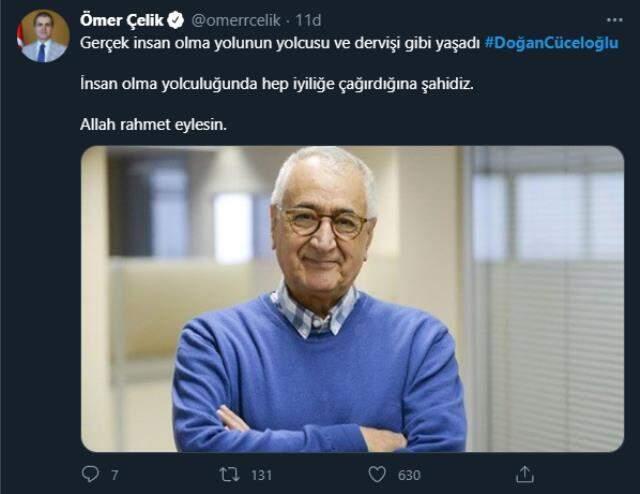The width and height of the screenshot is (640, 494).
Task: Like the tweet with the heart icon
Action: click(377, 474)
